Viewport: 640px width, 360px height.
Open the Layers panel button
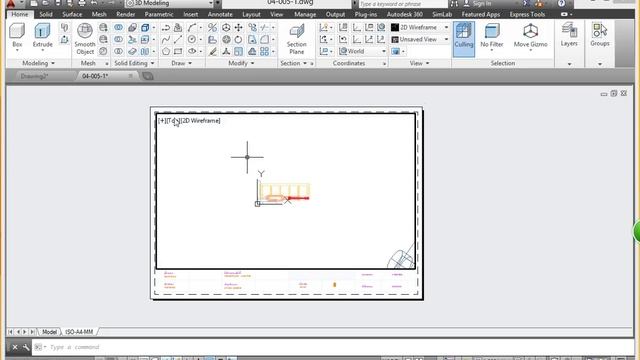click(x=569, y=35)
